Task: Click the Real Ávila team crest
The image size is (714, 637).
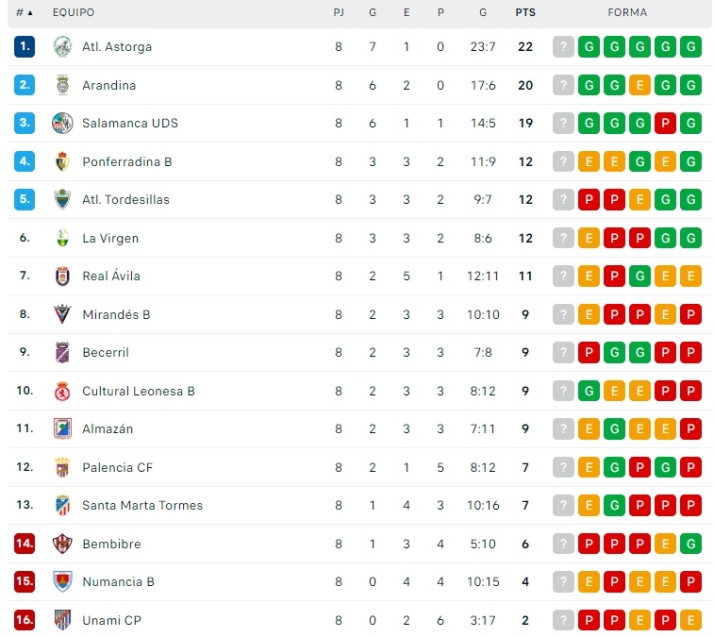Action: pos(63,276)
